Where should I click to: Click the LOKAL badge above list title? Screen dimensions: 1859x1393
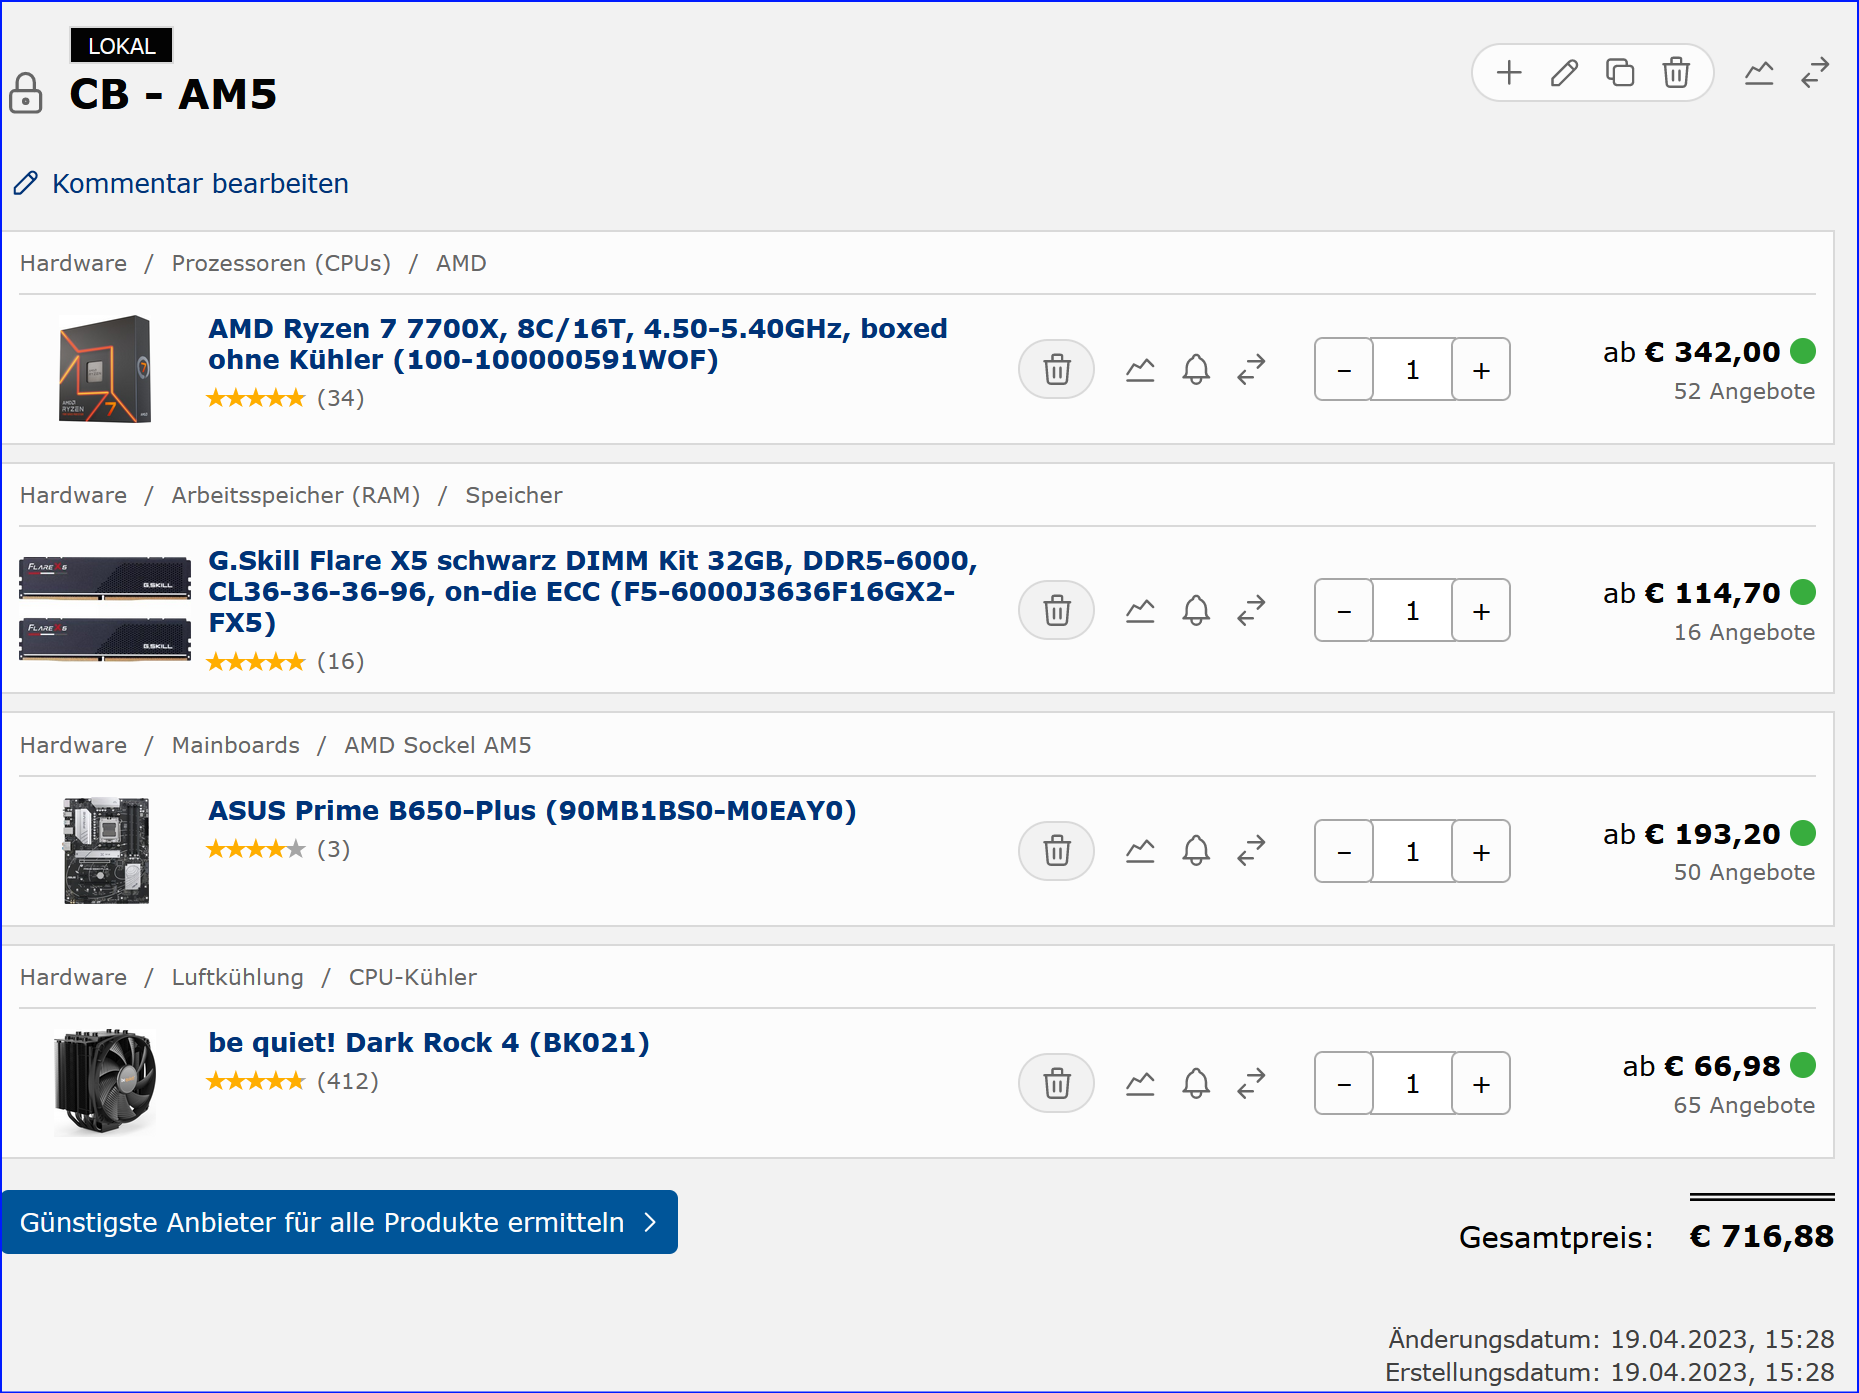(122, 45)
